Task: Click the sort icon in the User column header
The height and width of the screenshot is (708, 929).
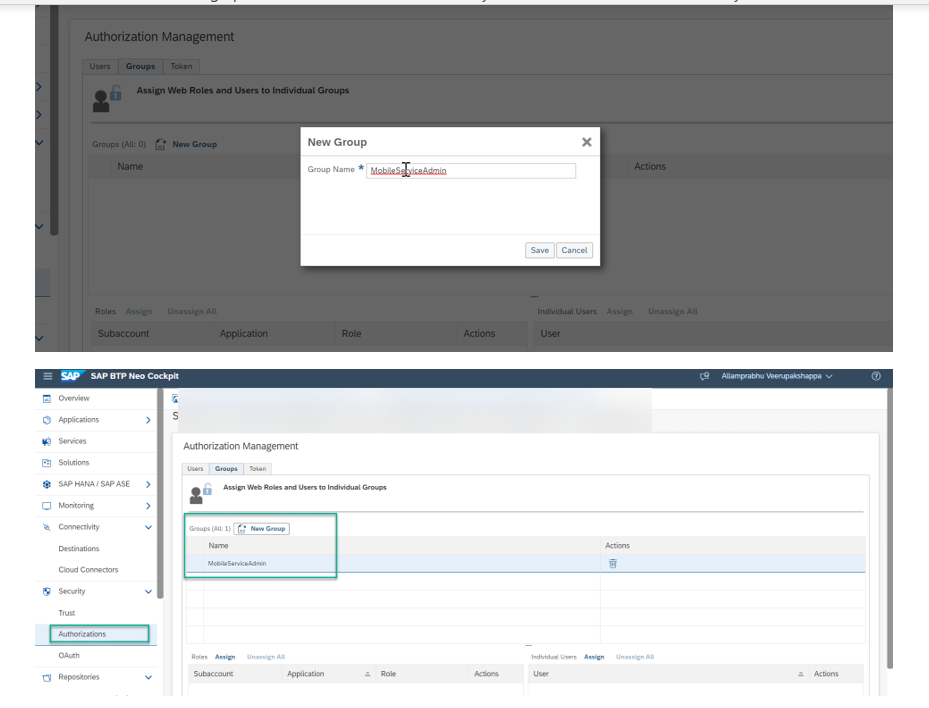Action: click(800, 674)
